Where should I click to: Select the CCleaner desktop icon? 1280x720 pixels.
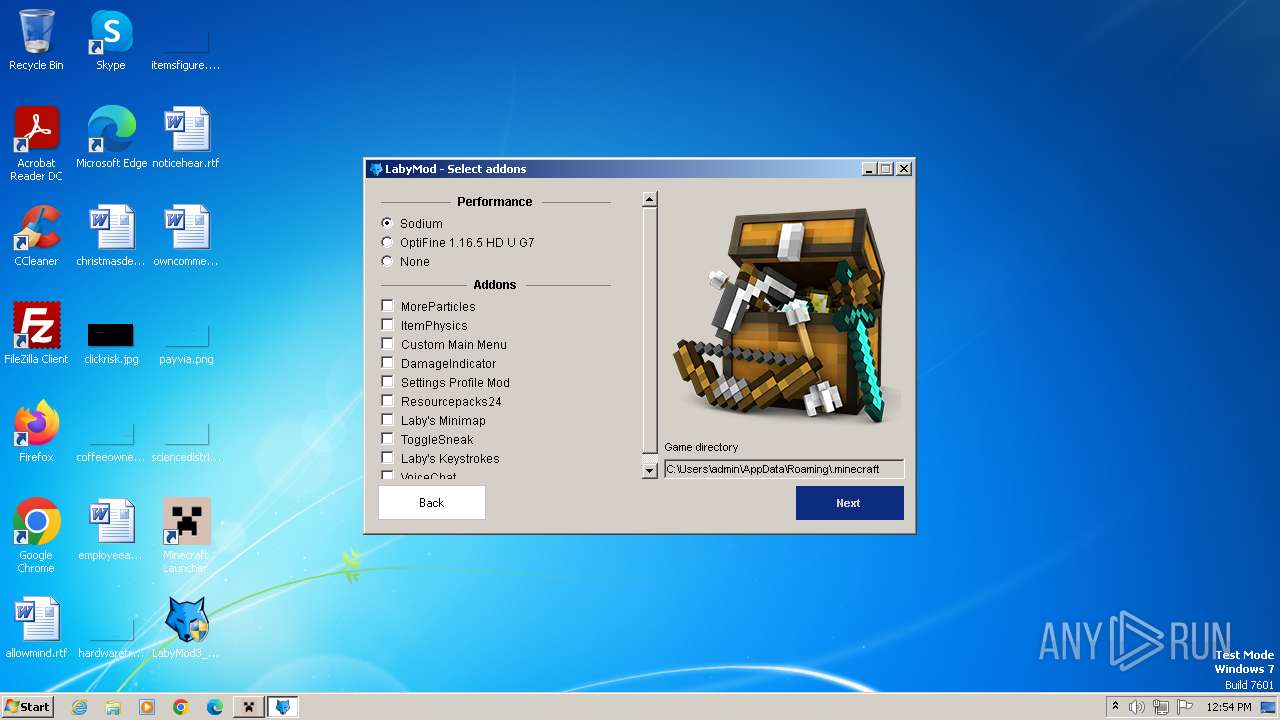36,237
